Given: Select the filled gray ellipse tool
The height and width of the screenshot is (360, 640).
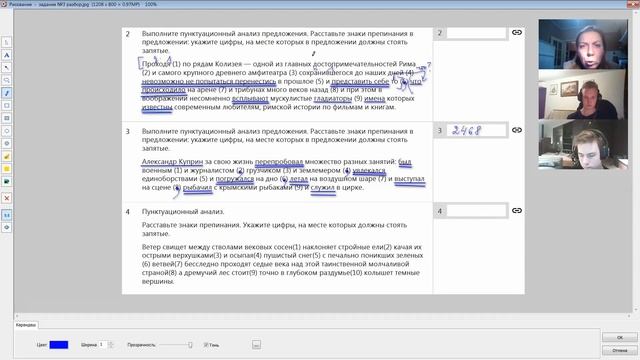Looking at the screenshot, I should click(7, 144).
